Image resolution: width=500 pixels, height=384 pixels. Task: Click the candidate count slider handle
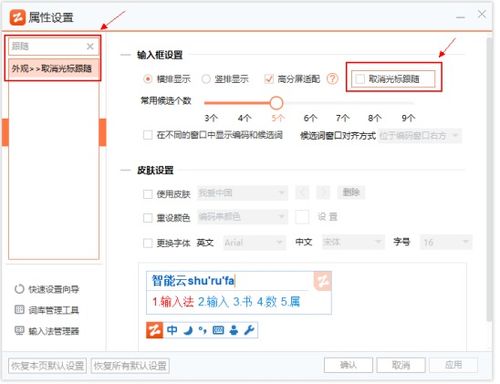(x=276, y=103)
